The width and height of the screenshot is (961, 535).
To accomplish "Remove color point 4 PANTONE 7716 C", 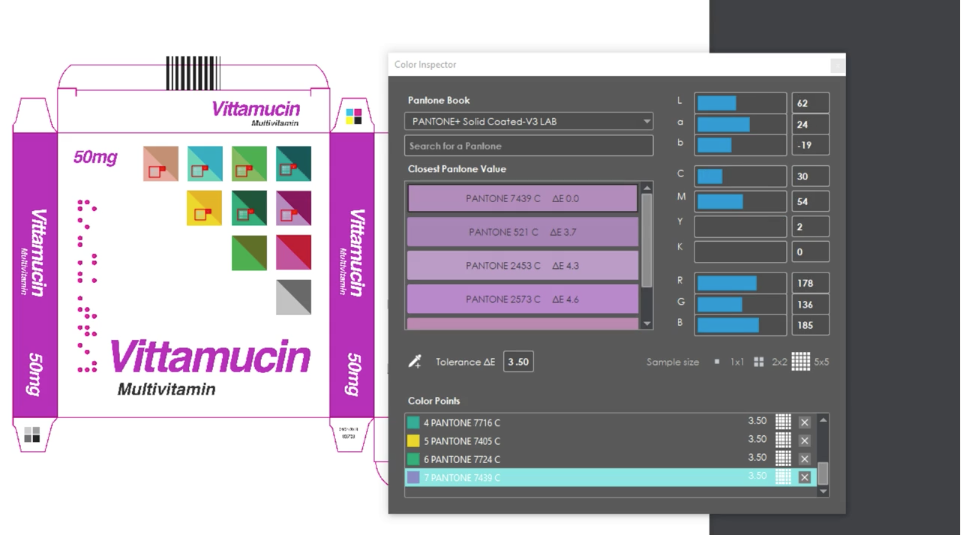I will click(x=805, y=422).
